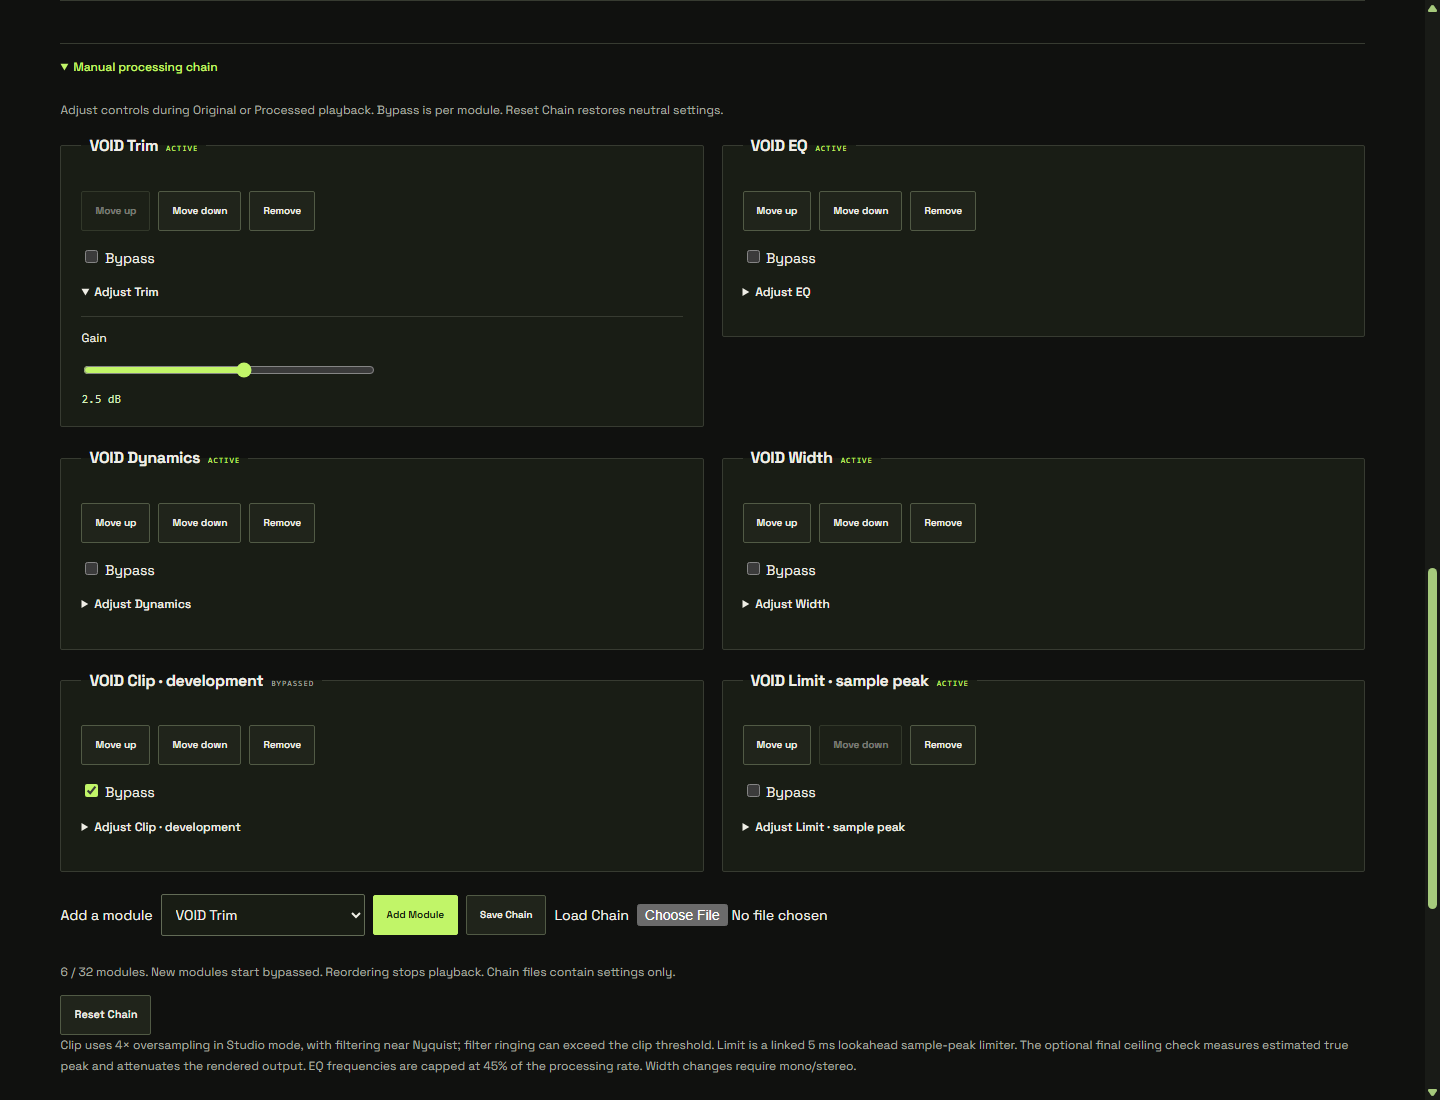Expand the Adjust Dynamics section
This screenshot has width=1440, height=1100.
coord(136,604)
